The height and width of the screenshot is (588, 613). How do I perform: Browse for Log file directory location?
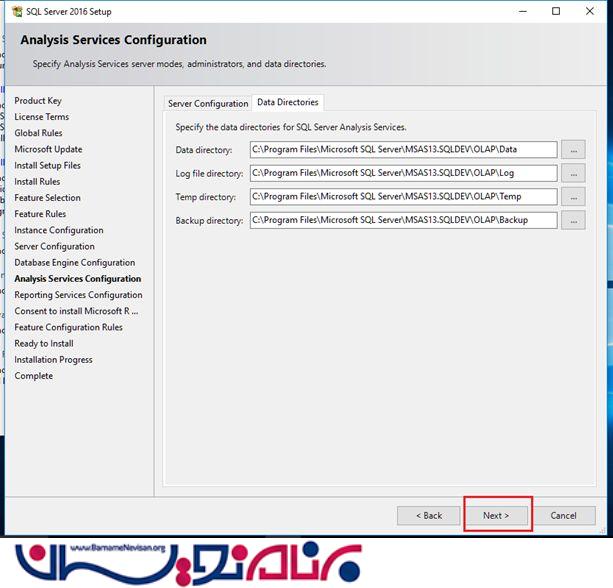[x=573, y=173]
